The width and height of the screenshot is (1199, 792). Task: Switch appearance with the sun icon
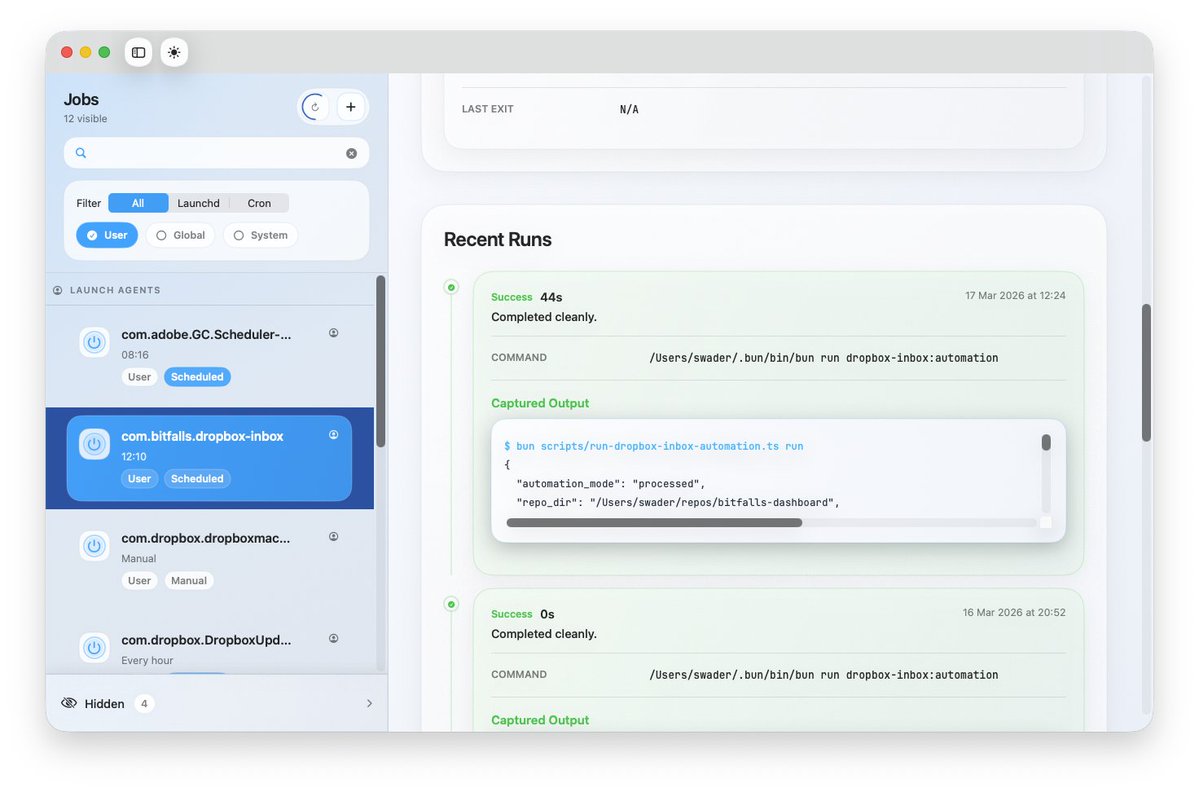tap(174, 53)
